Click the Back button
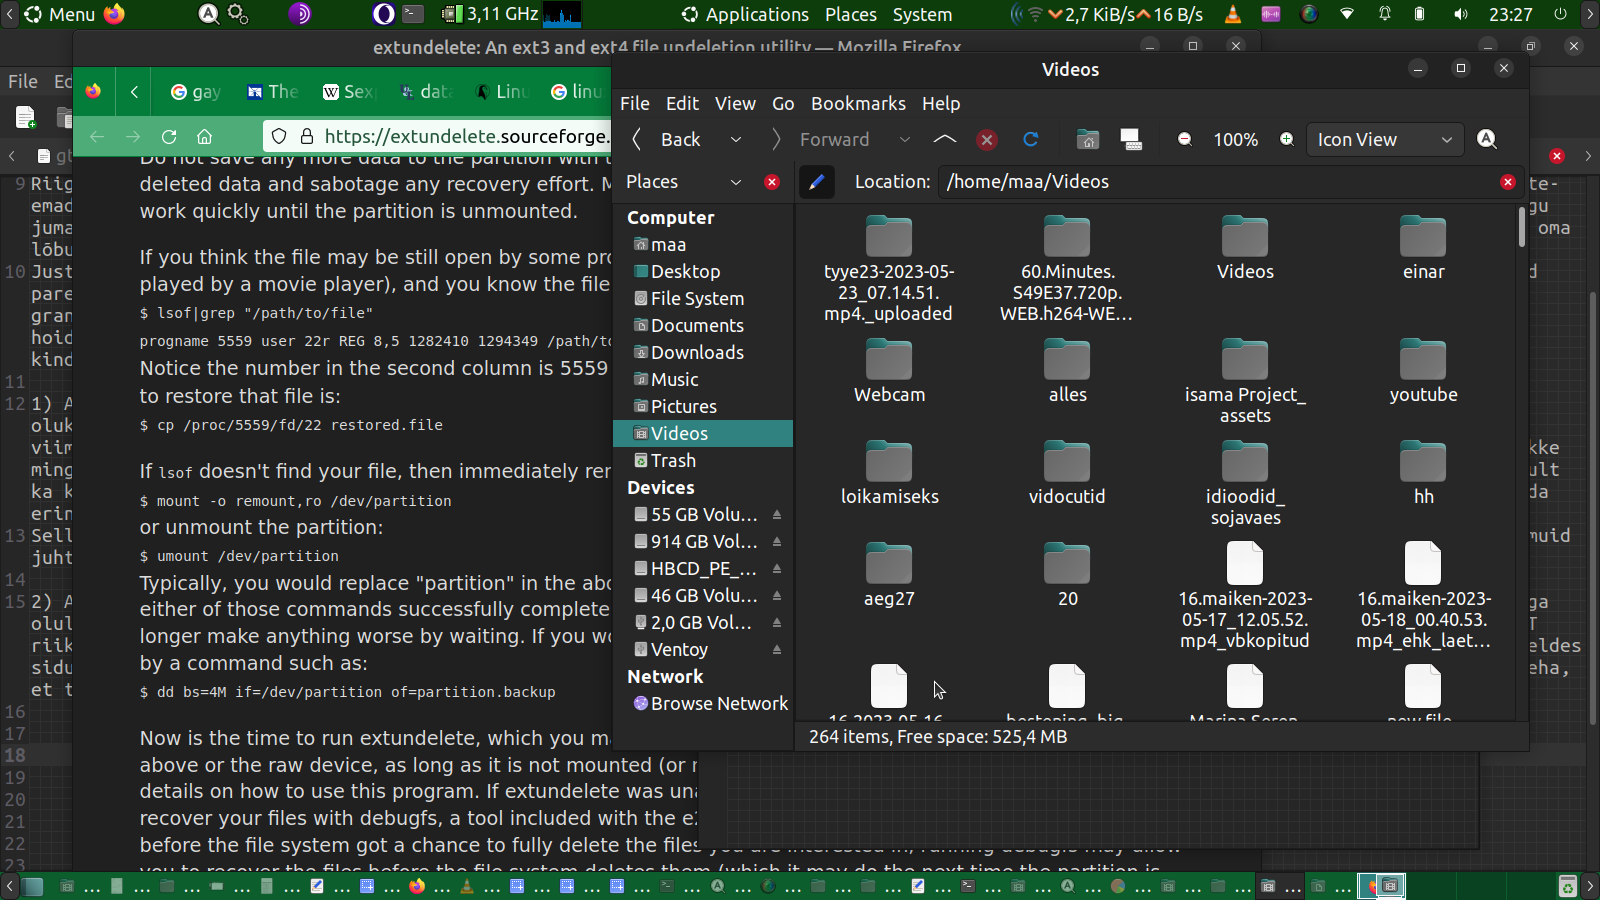This screenshot has width=1600, height=900. [x=667, y=139]
